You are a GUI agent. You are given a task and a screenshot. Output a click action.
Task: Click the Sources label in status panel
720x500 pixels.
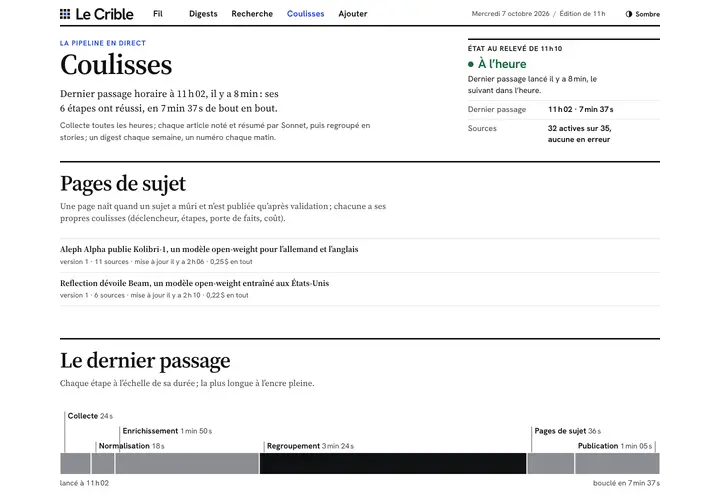482,129
